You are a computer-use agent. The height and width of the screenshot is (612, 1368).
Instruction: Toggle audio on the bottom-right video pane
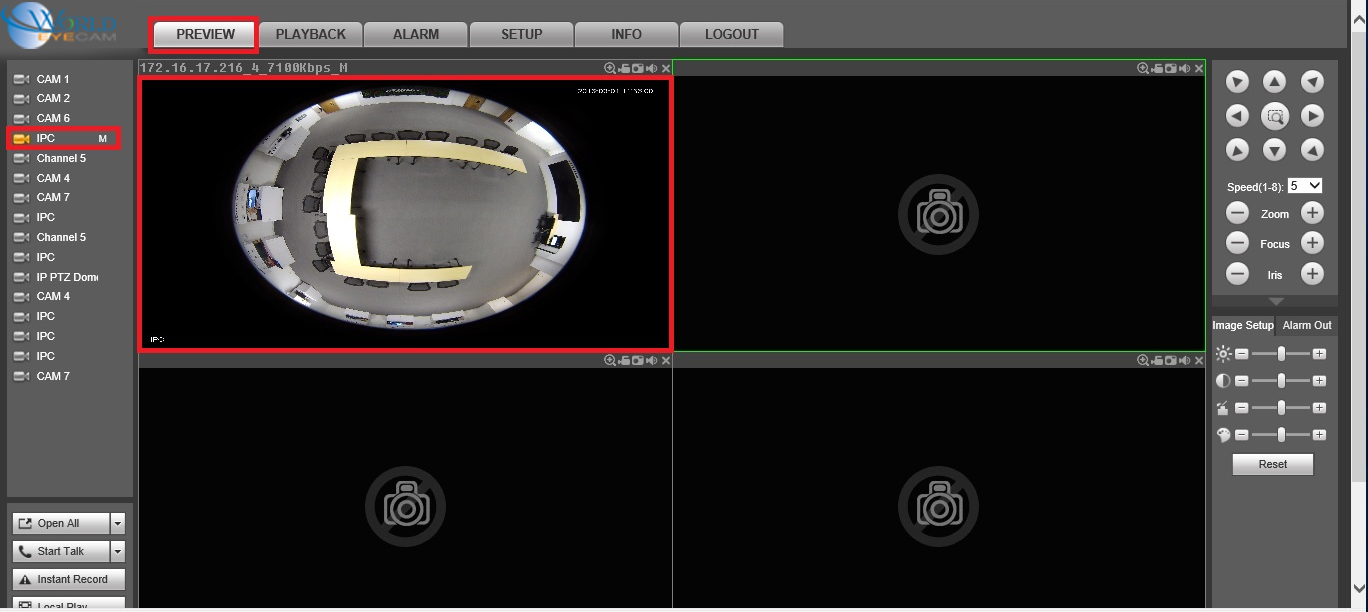coord(1185,360)
